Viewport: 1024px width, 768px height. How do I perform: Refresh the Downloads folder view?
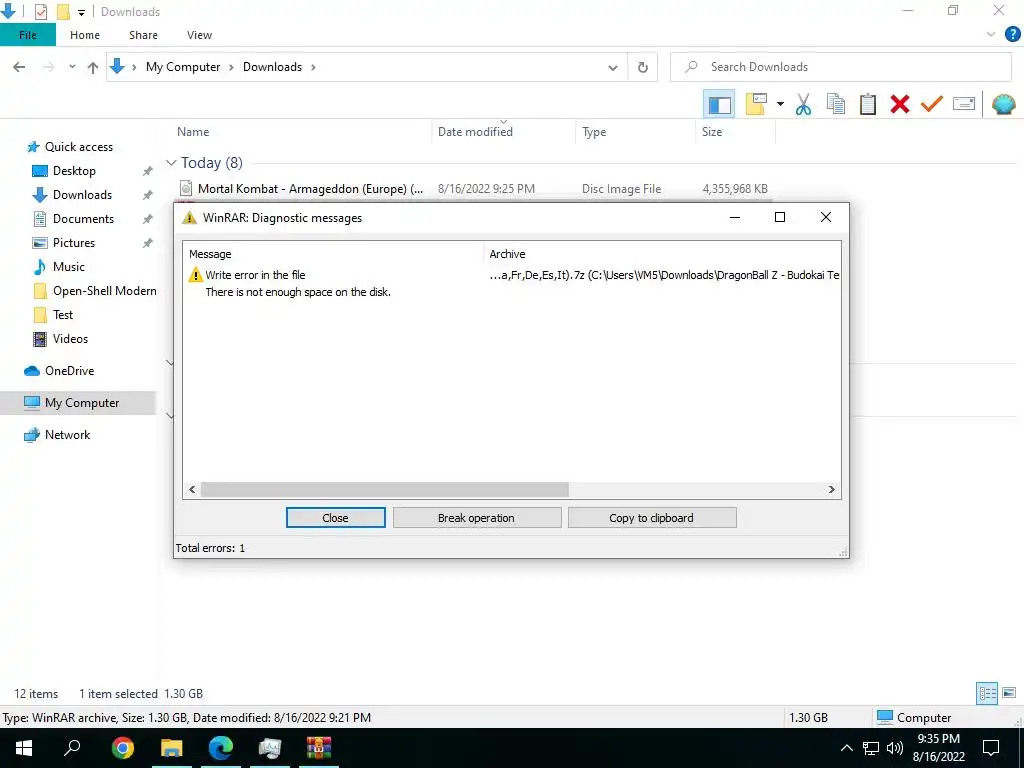coord(643,67)
